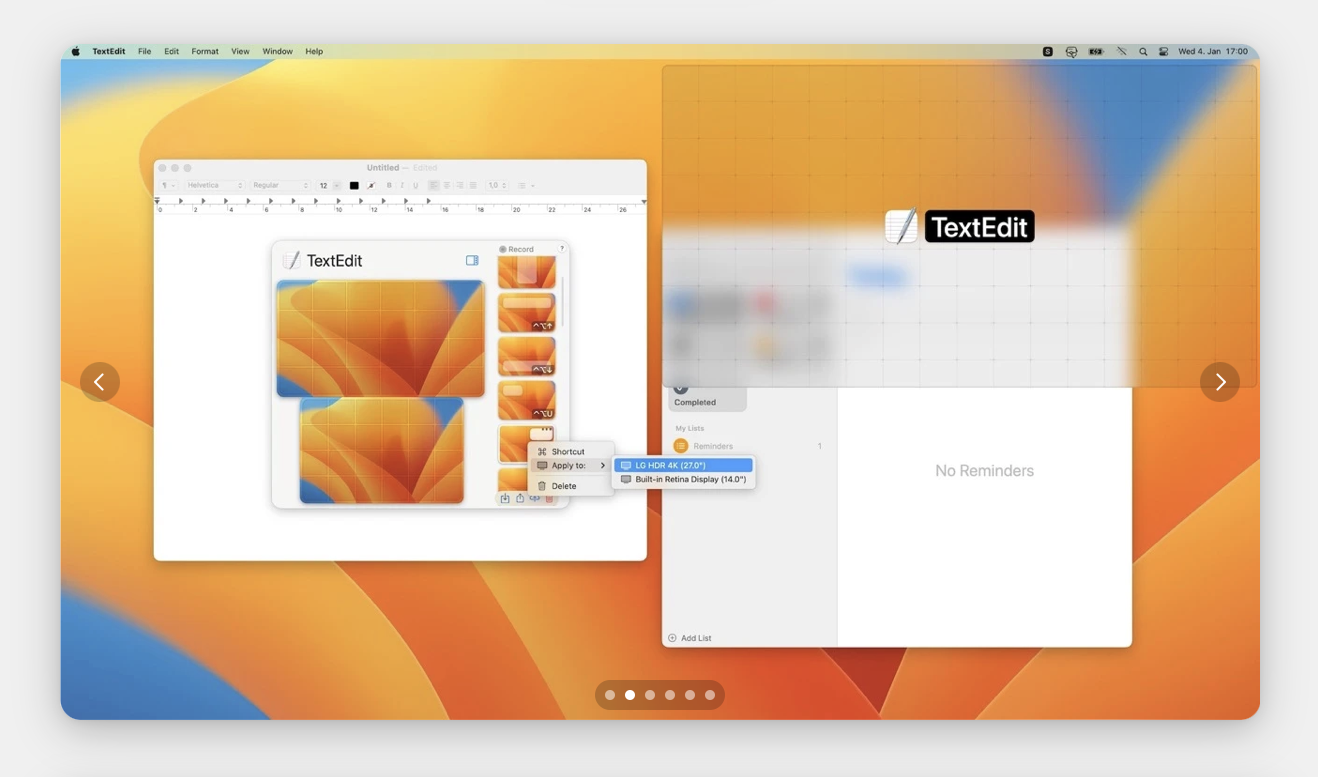
Task: Click the TextEdit label on the grid overlay
Action: [979, 227]
